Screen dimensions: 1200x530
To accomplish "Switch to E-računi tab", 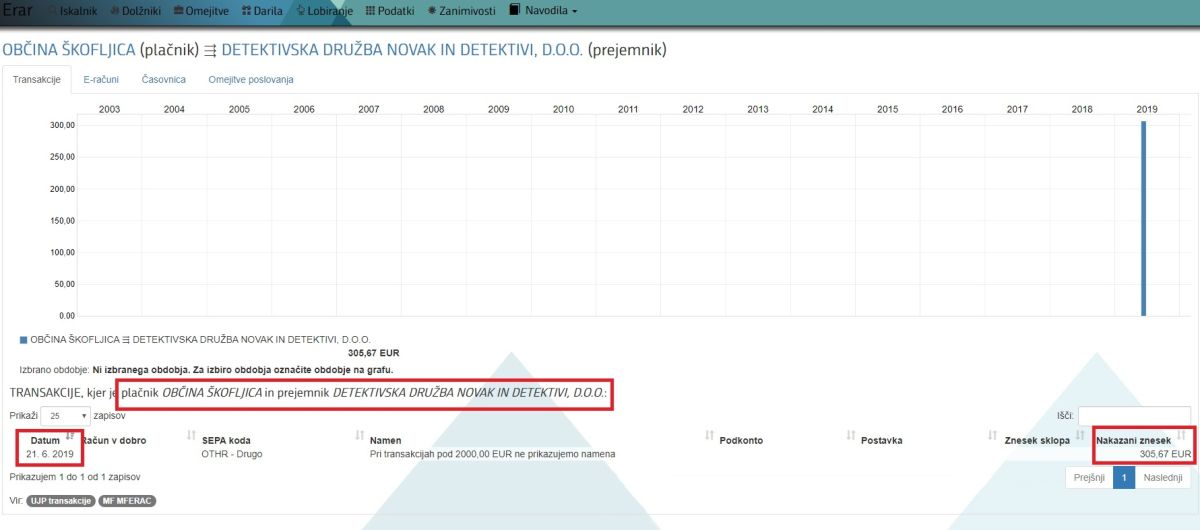I will click(101, 79).
